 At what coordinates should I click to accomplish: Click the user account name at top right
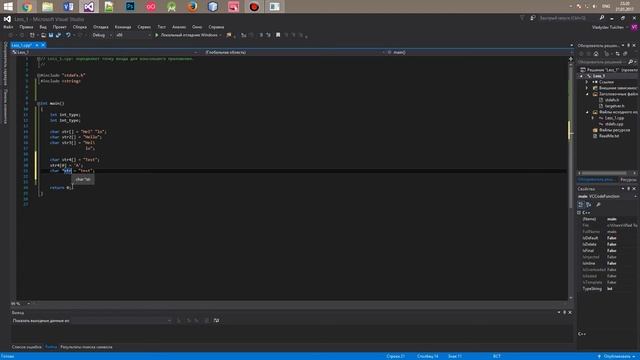(x=608, y=27)
